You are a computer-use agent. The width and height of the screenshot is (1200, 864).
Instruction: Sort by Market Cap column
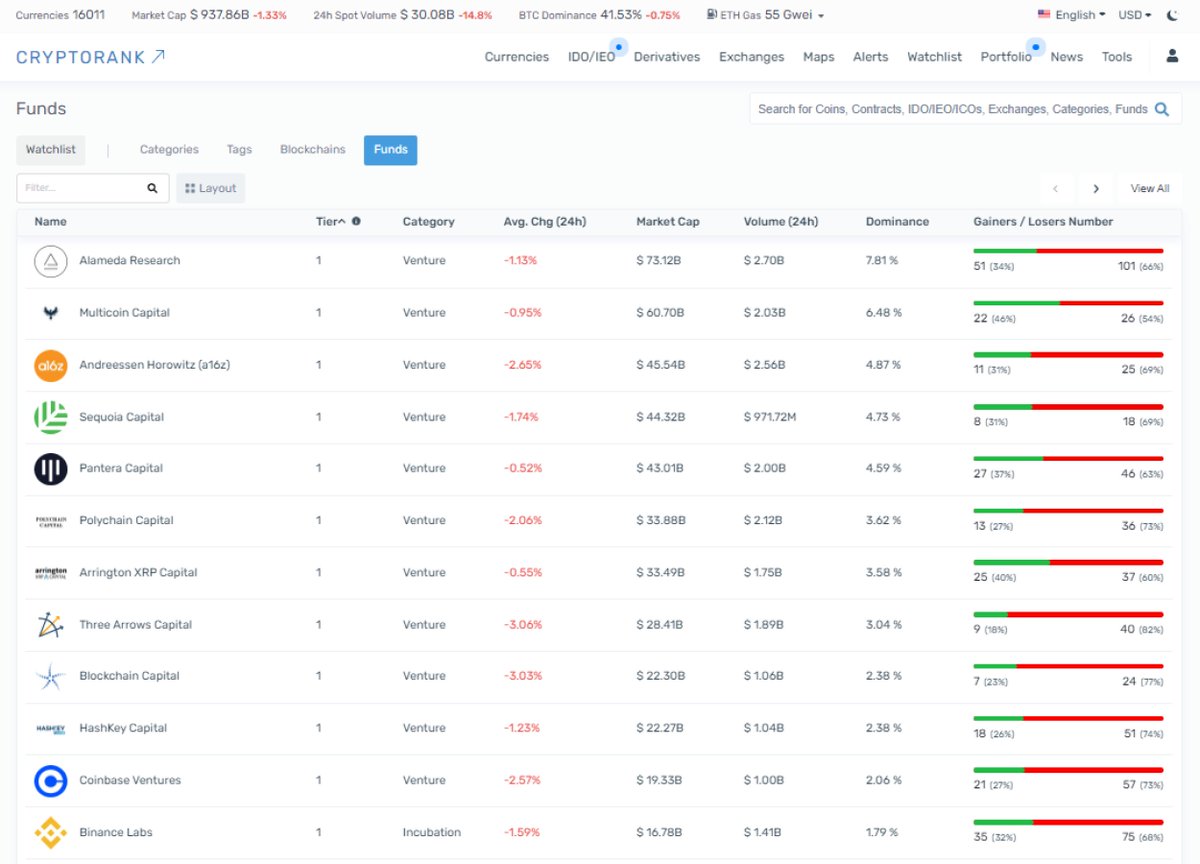668,222
